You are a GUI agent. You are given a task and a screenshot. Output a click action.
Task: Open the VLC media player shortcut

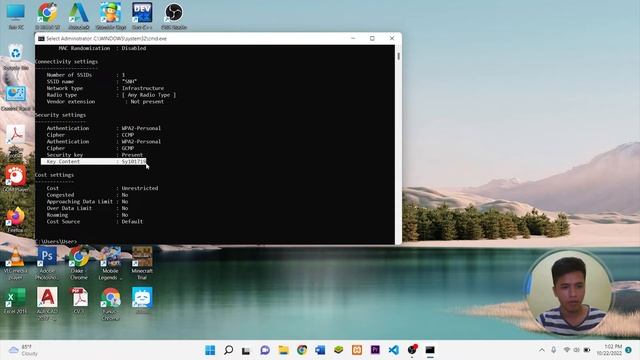(16, 263)
